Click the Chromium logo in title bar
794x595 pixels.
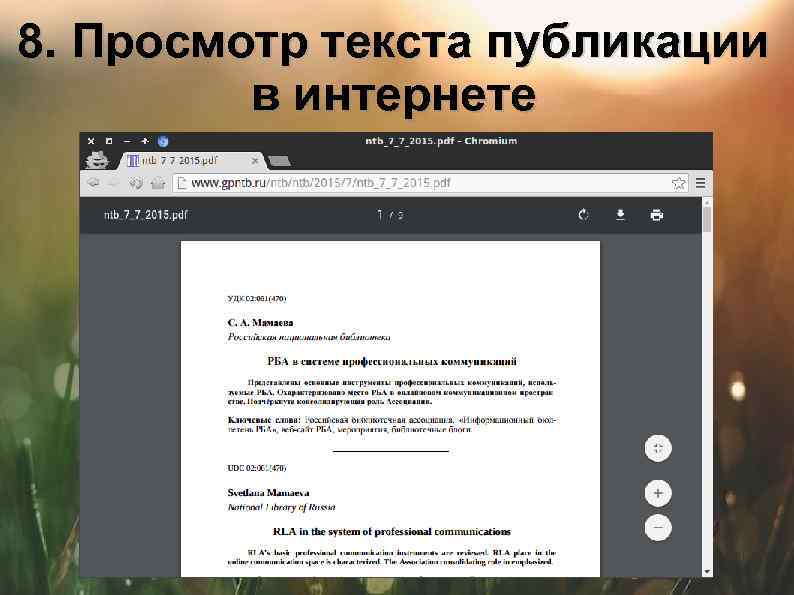point(163,141)
